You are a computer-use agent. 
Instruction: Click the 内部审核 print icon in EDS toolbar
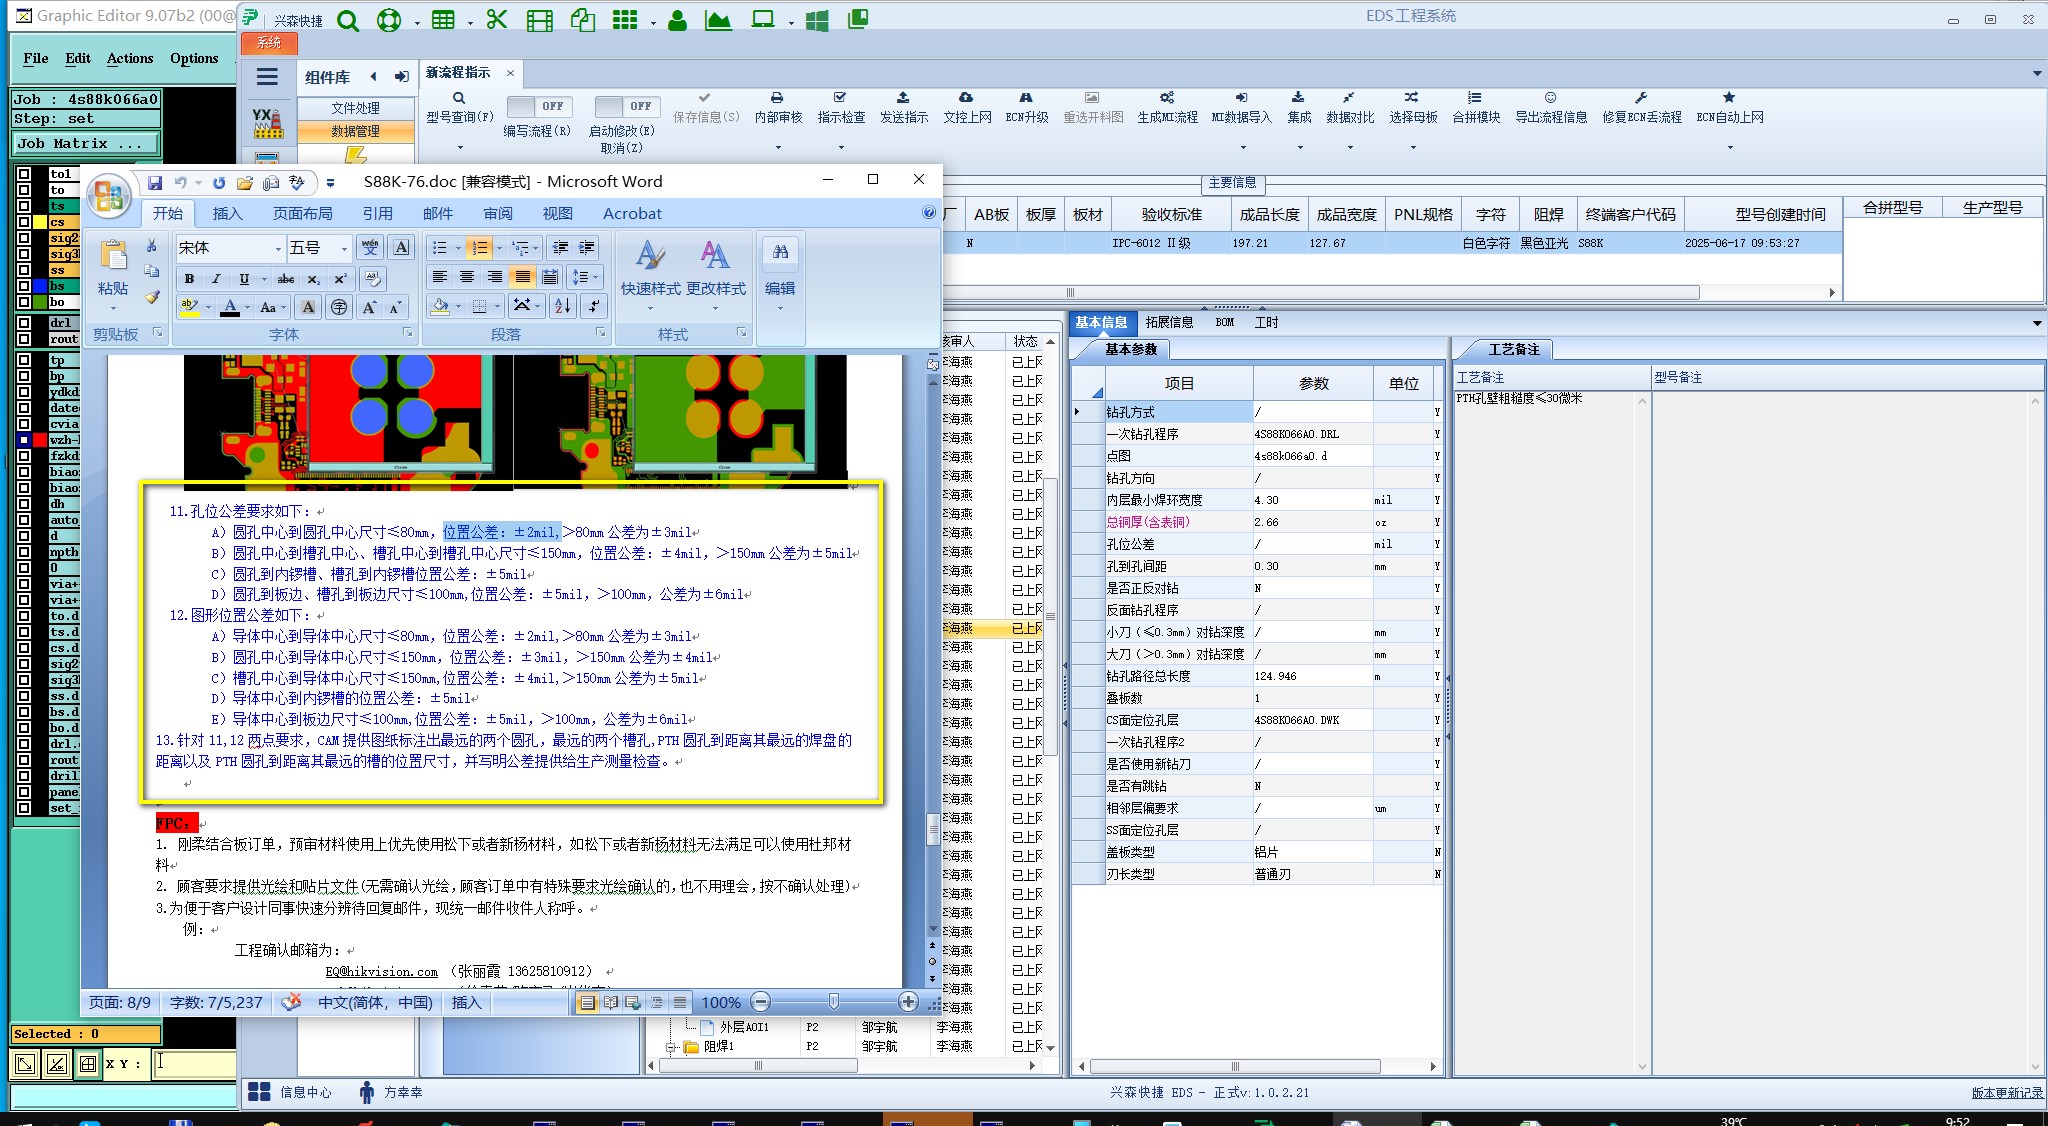(777, 98)
